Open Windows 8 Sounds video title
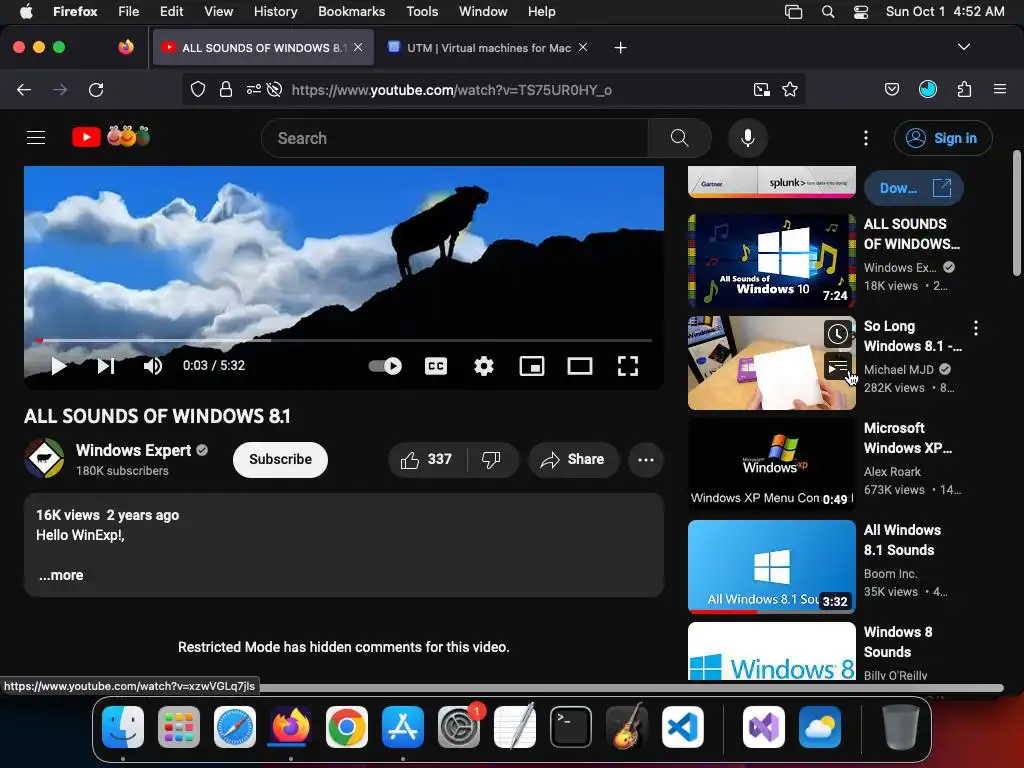Image resolution: width=1024 pixels, height=768 pixels. tap(898, 642)
